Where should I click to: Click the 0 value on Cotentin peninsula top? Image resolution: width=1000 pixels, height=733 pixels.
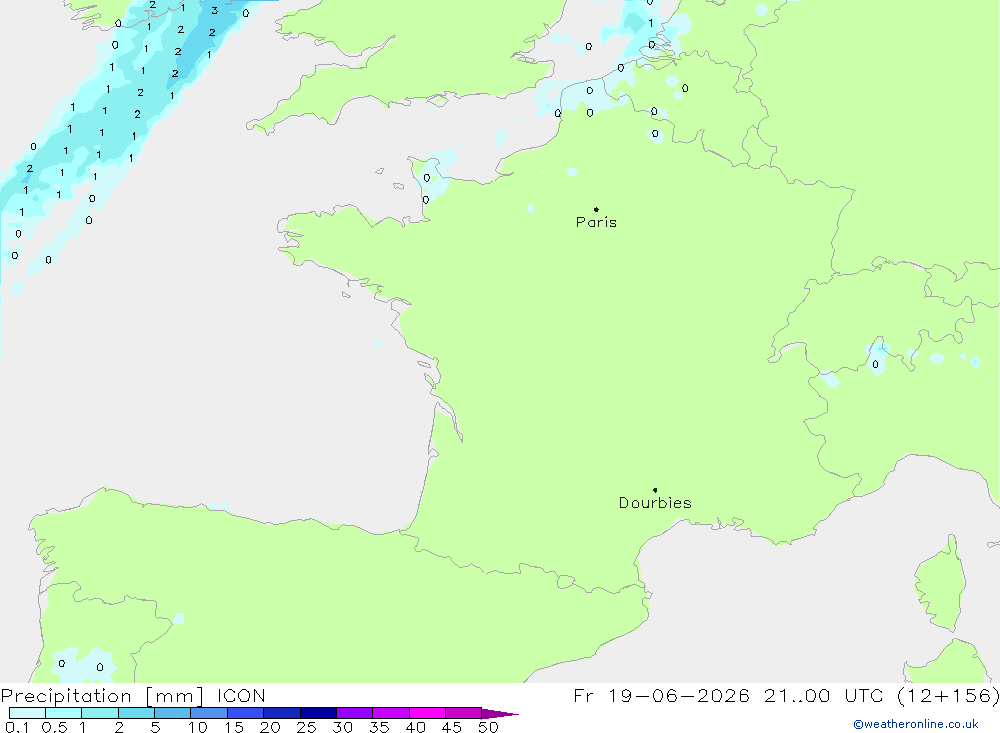427,178
